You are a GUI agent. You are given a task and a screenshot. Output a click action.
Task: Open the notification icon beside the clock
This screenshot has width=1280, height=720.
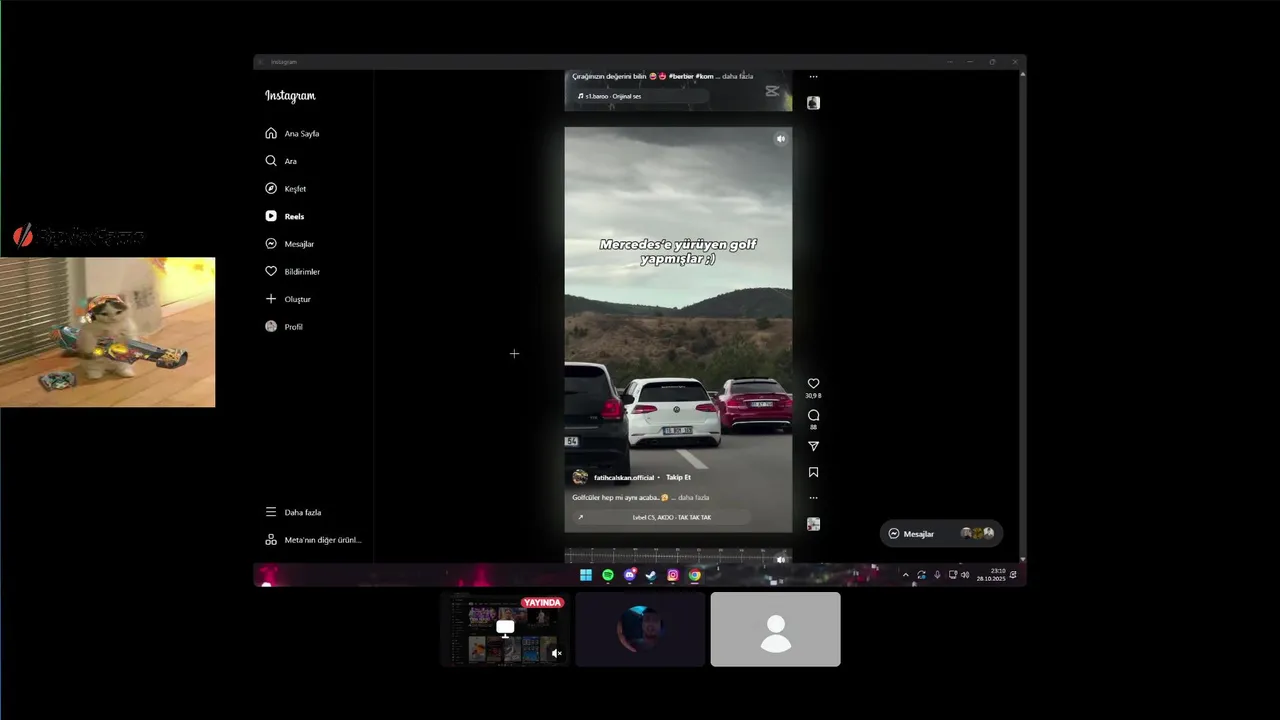pyautogui.click(x=1013, y=575)
